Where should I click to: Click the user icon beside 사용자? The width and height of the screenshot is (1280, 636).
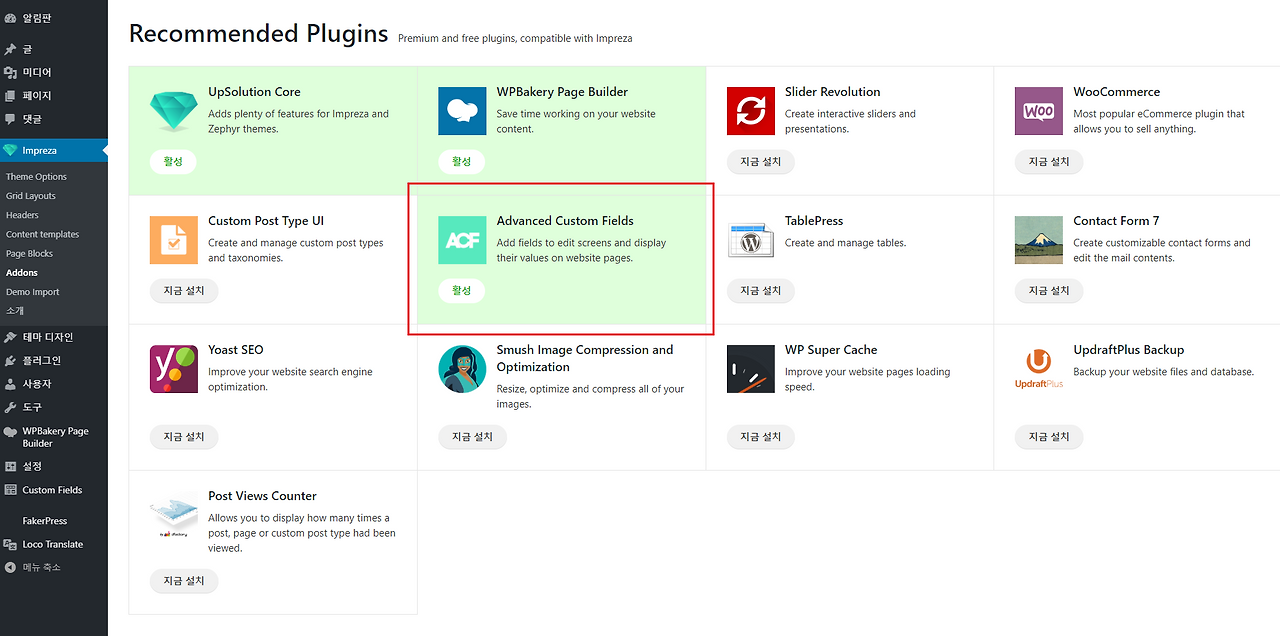[x=10, y=384]
